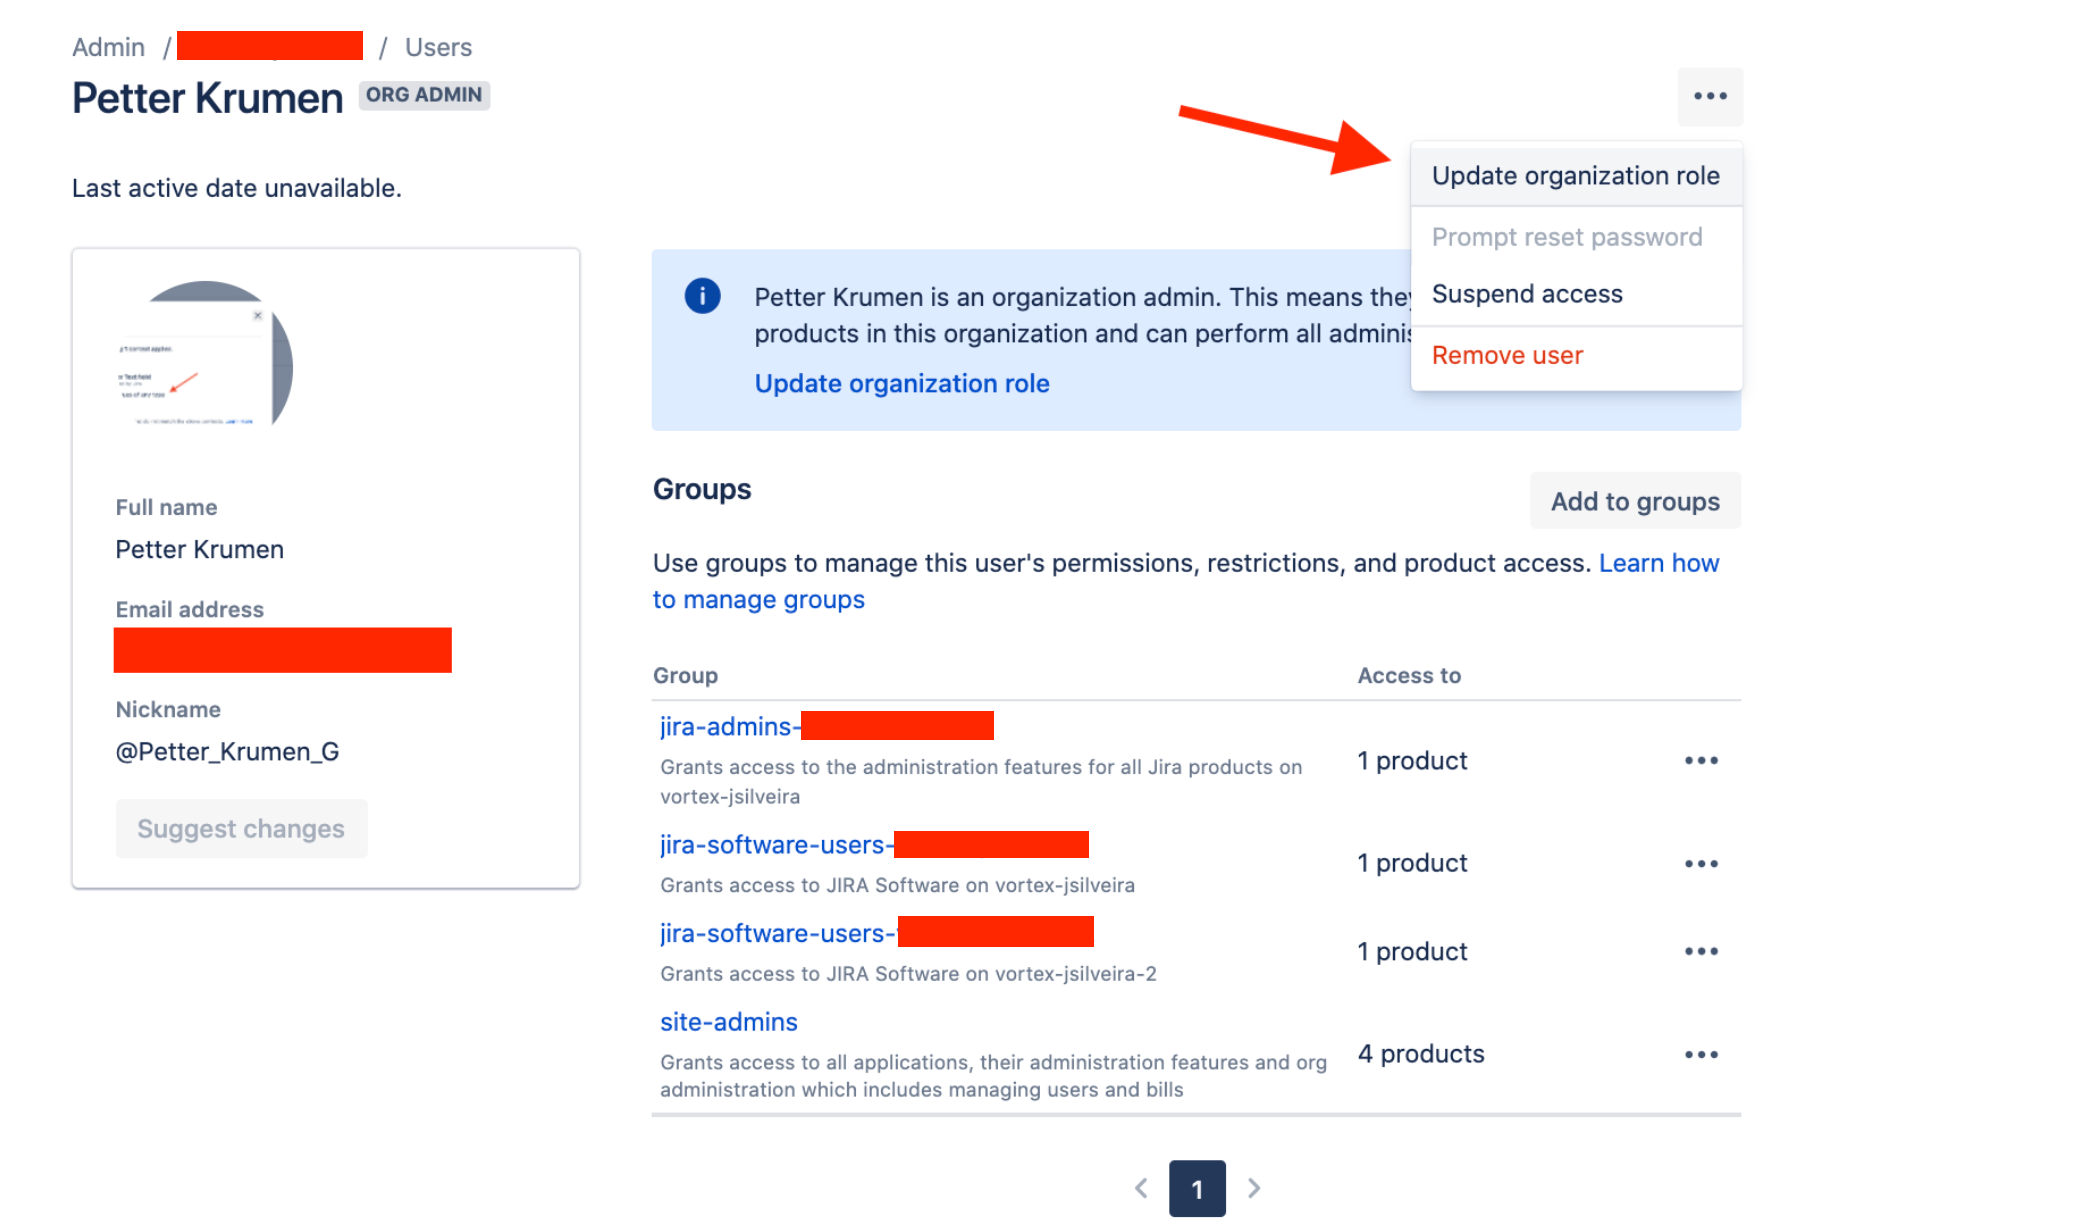Viewport: 2082px width, 1232px height.
Task: Open more options for site-admins group row
Action: point(1701,1054)
